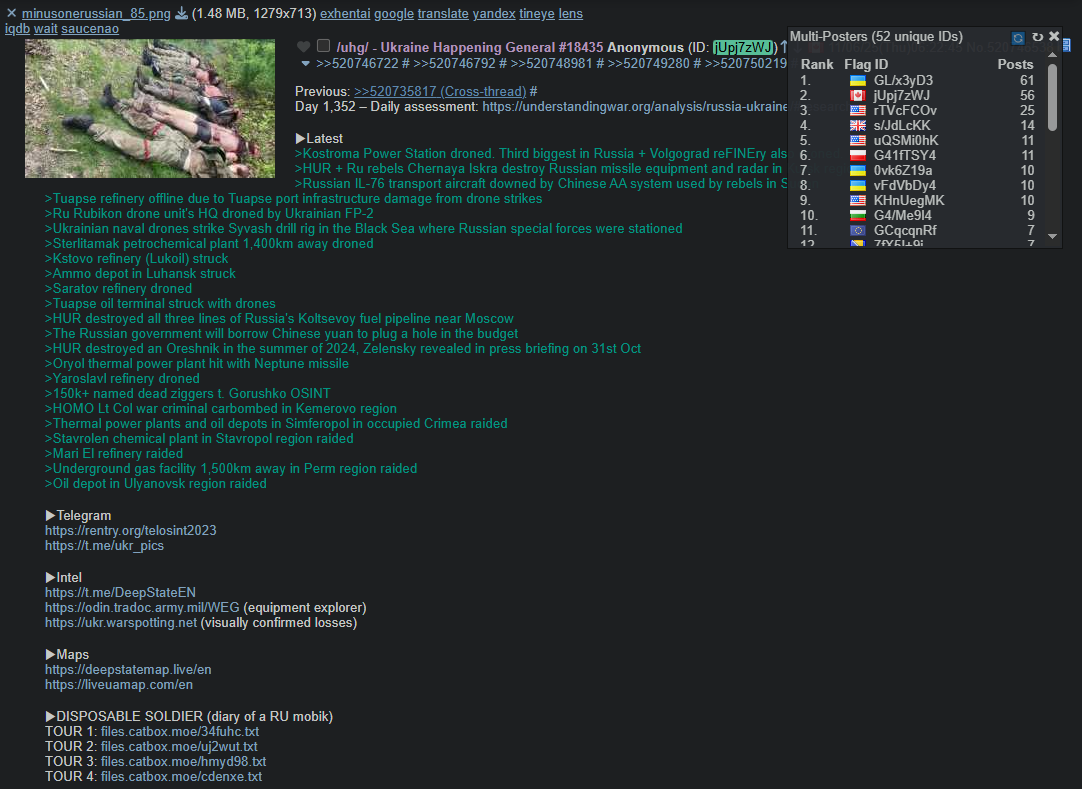Click the Multi-Posters scrollbar thumb
This screenshot has width=1082, height=789.
pyautogui.click(x=1052, y=97)
